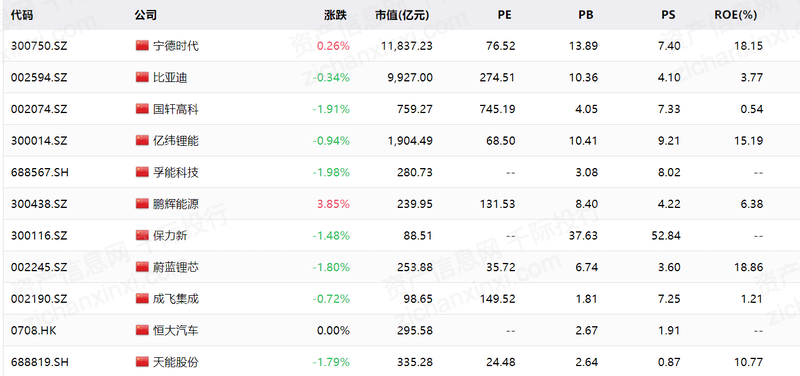Select stock code 688567.SH
Viewport: 800px width, 376px height.
pyautogui.click(x=39, y=172)
